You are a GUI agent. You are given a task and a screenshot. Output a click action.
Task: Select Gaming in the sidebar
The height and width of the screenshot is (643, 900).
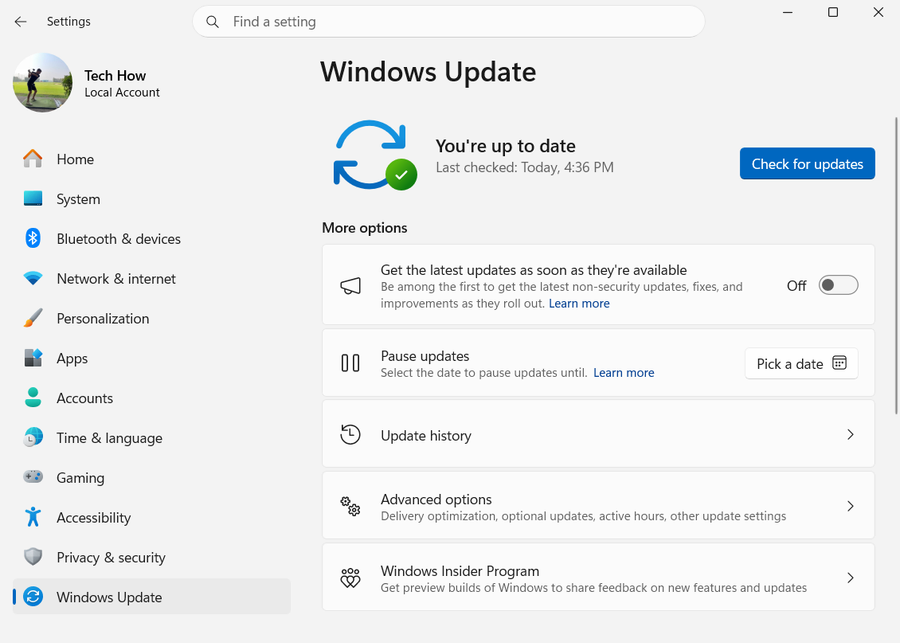tap(152, 478)
